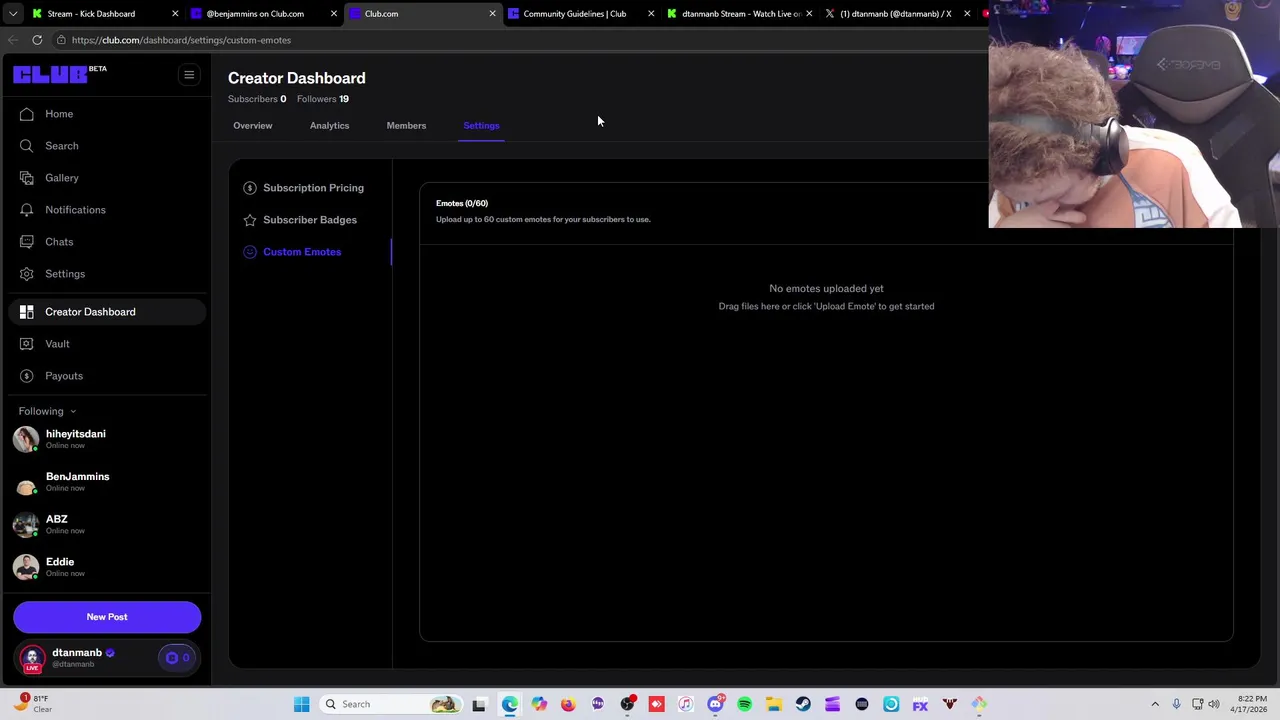Open Task View on the taskbar
The height and width of the screenshot is (720, 1280).
479,704
